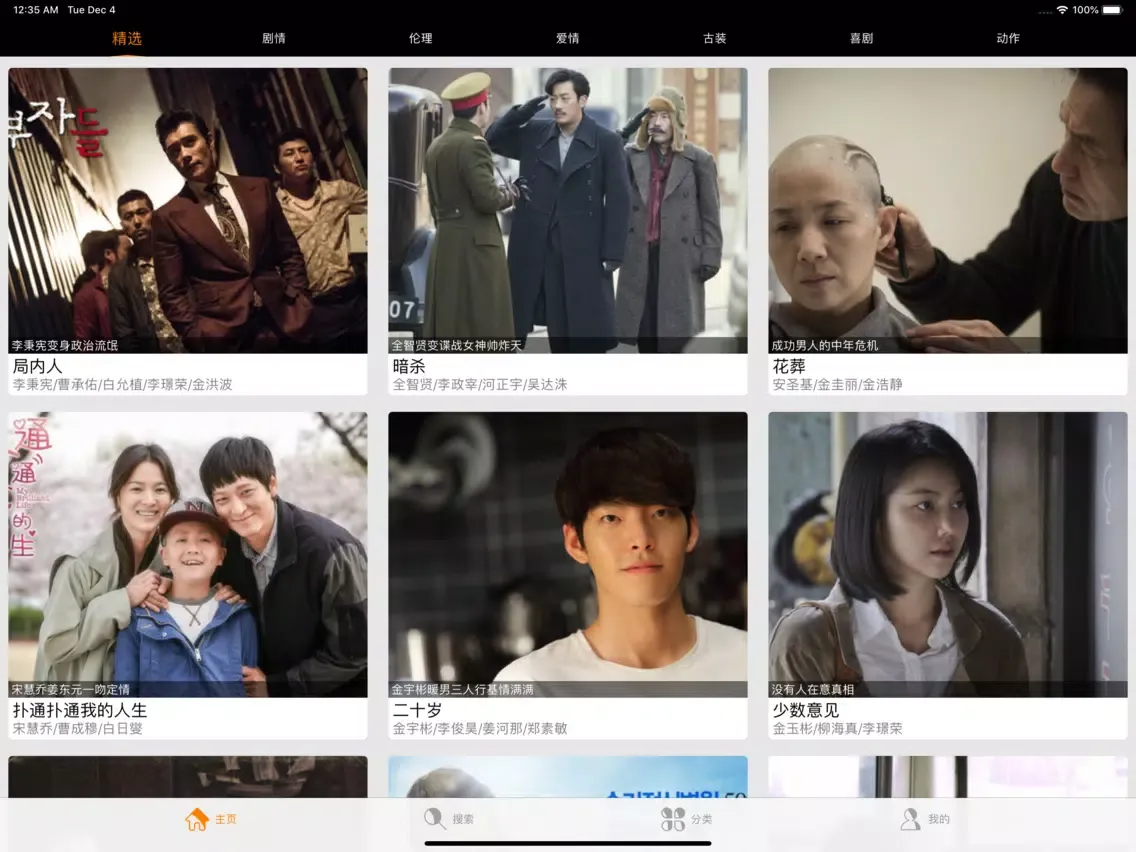Tap cast line 宋慧乔/曹成穆/白日燮

point(78,729)
